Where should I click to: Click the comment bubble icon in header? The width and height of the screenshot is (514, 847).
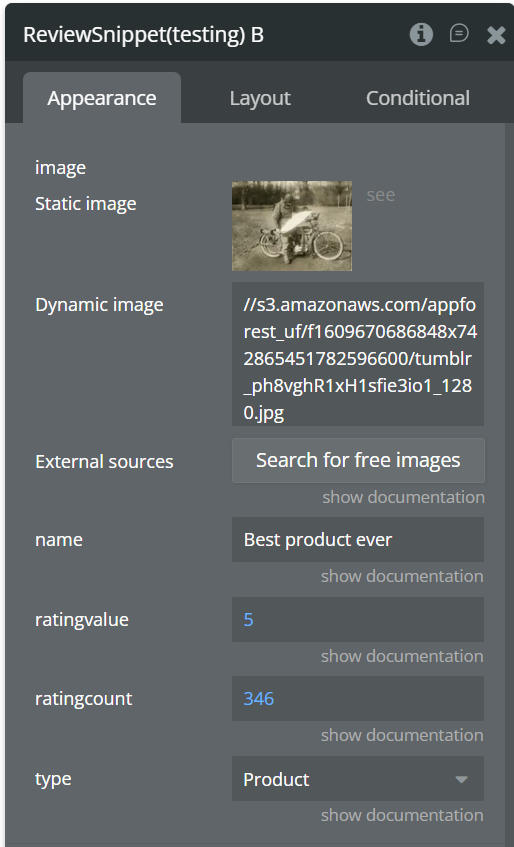pos(459,34)
